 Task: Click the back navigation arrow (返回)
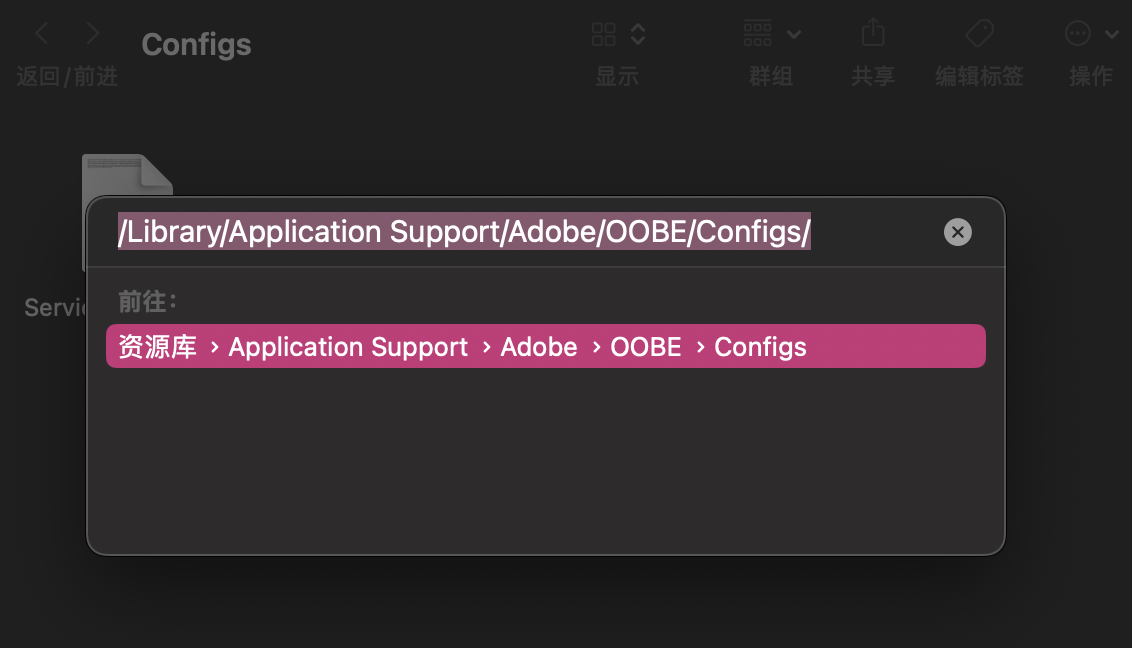pos(40,33)
